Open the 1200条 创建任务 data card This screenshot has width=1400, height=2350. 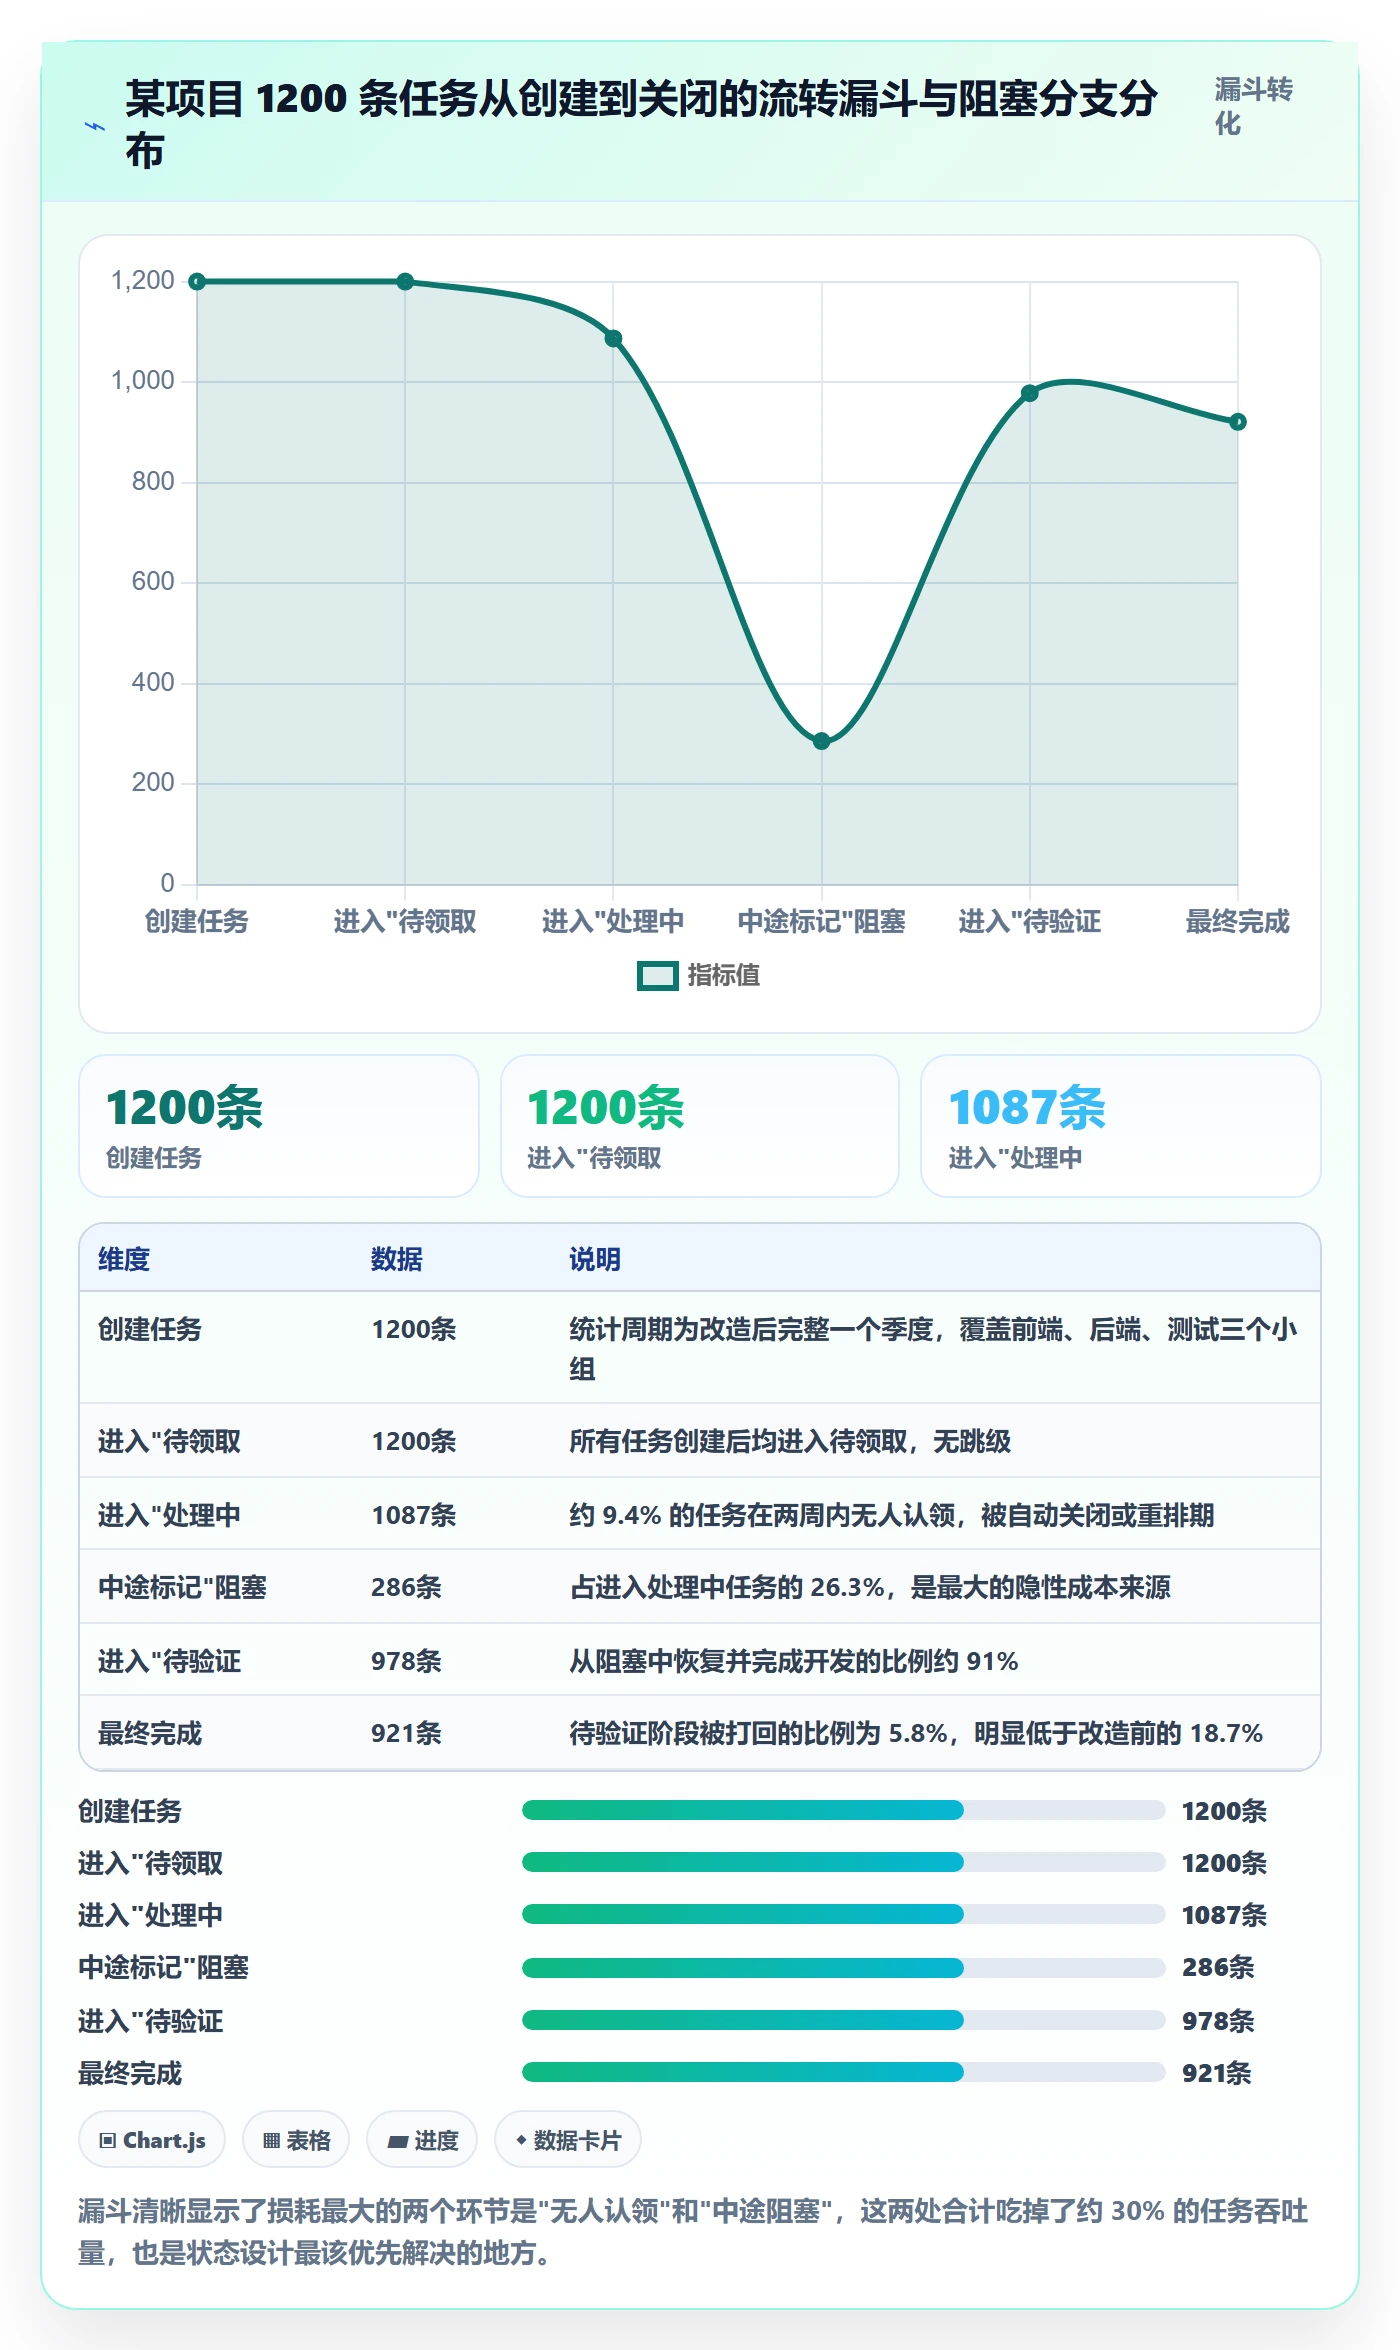pos(279,1126)
